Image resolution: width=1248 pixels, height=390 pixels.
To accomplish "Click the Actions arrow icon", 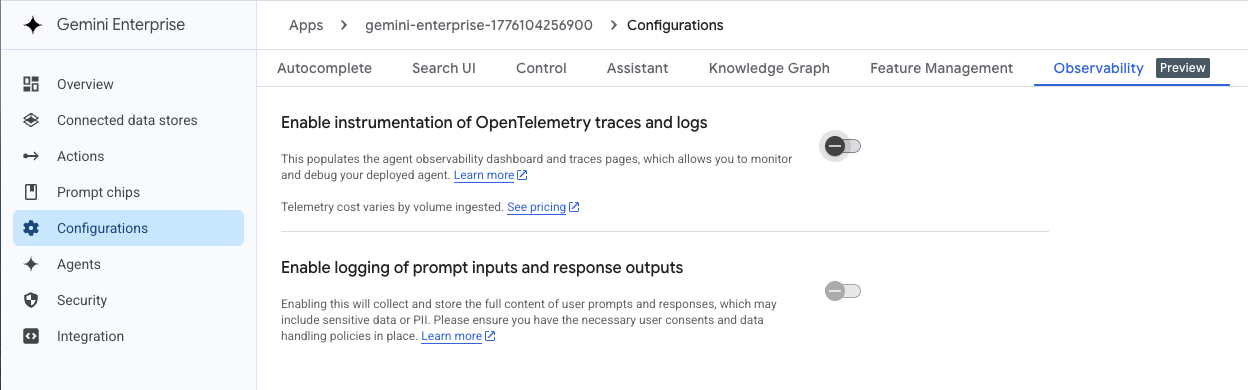I will 31,156.
